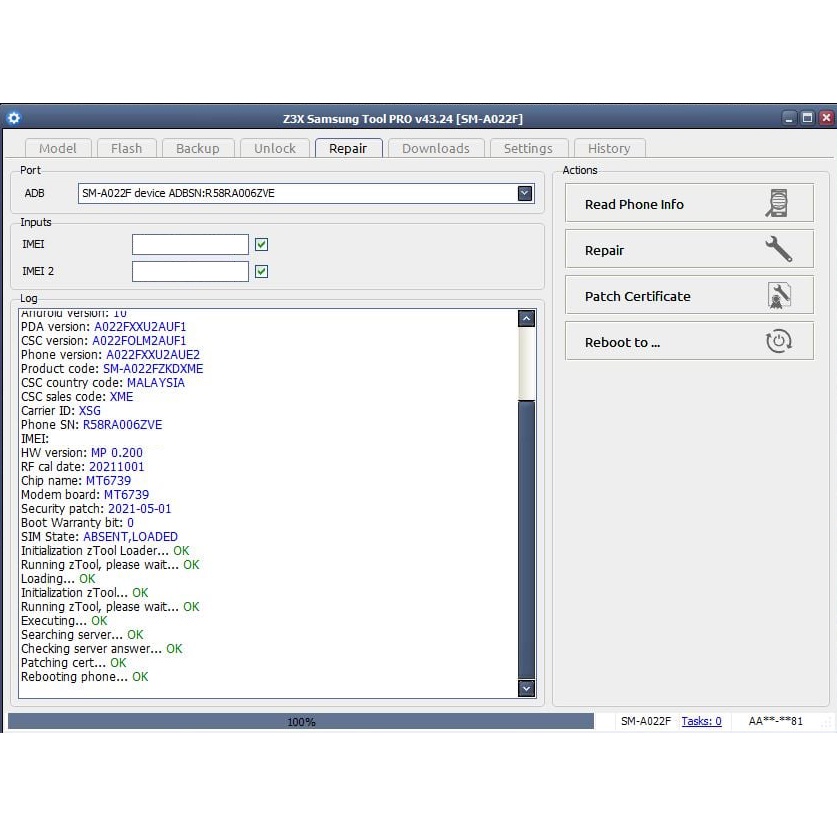
Task: Click Modem board MT6739 value
Action: click(126, 495)
